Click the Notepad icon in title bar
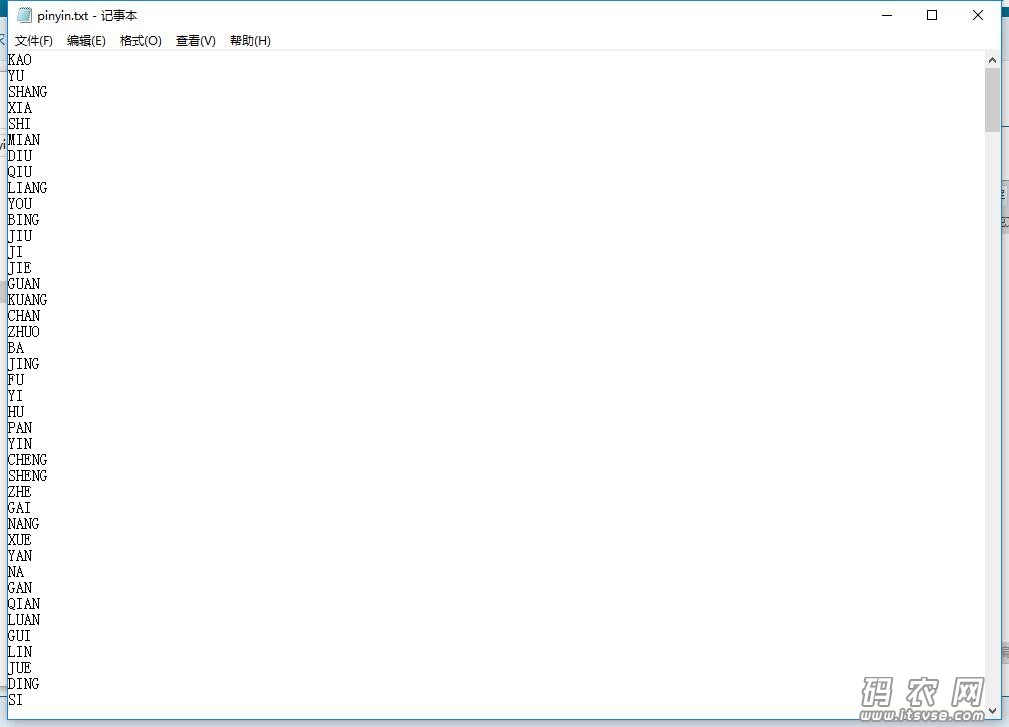Image resolution: width=1009 pixels, height=727 pixels. tap(24, 15)
